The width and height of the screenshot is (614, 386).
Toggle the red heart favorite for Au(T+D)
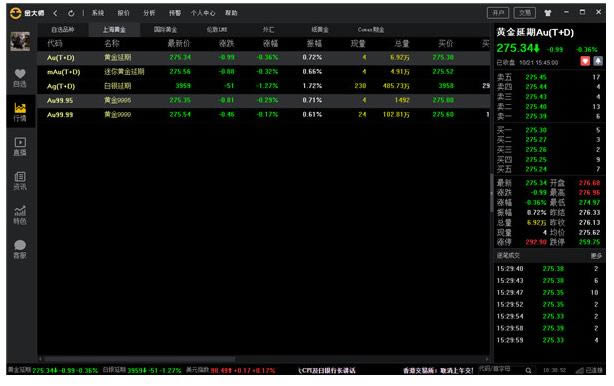585,61
